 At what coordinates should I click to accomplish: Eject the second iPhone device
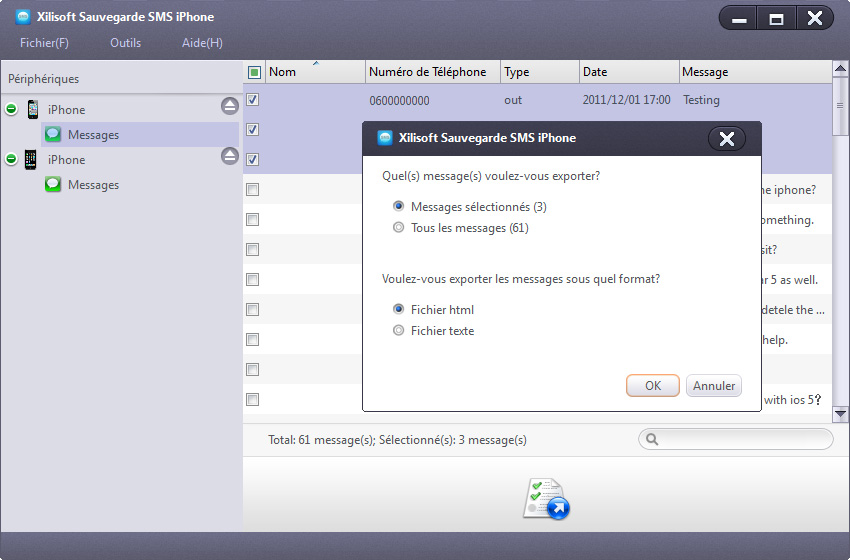pyautogui.click(x=230, y=156)
